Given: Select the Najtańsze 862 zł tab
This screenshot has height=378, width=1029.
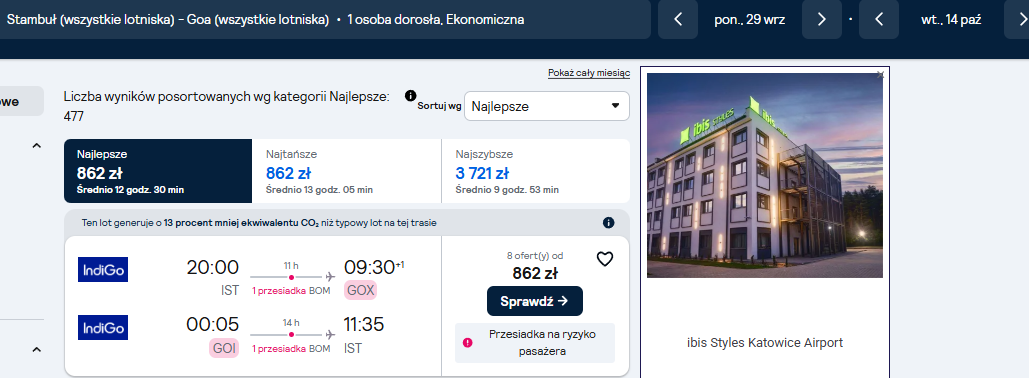Looking at the screenshot, I should pos(346,171).
